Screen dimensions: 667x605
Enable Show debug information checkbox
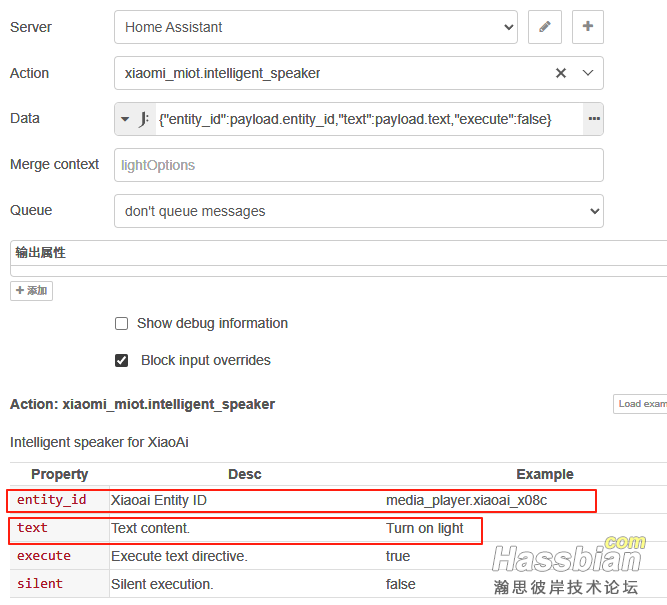coord(121,323)
